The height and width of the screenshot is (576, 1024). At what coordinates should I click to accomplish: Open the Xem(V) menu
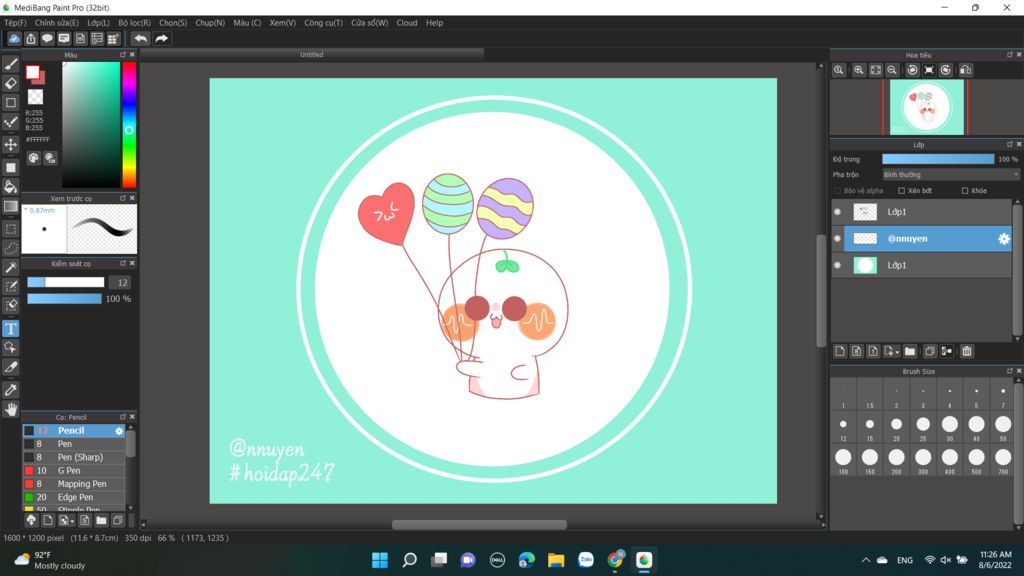point(283,23)
